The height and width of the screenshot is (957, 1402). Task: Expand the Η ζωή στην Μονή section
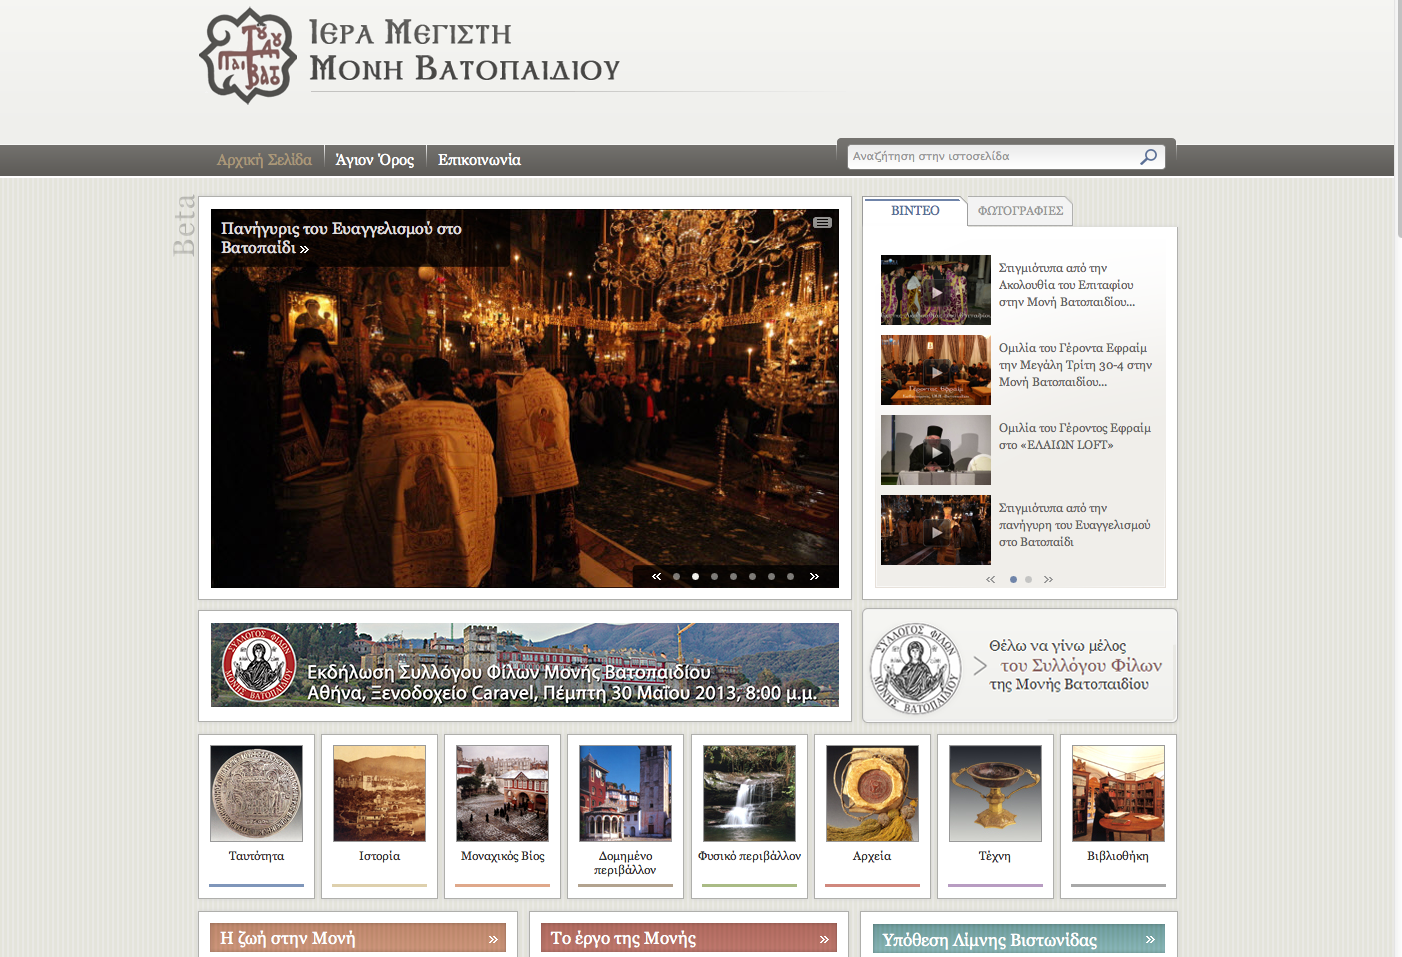[493, 939]
